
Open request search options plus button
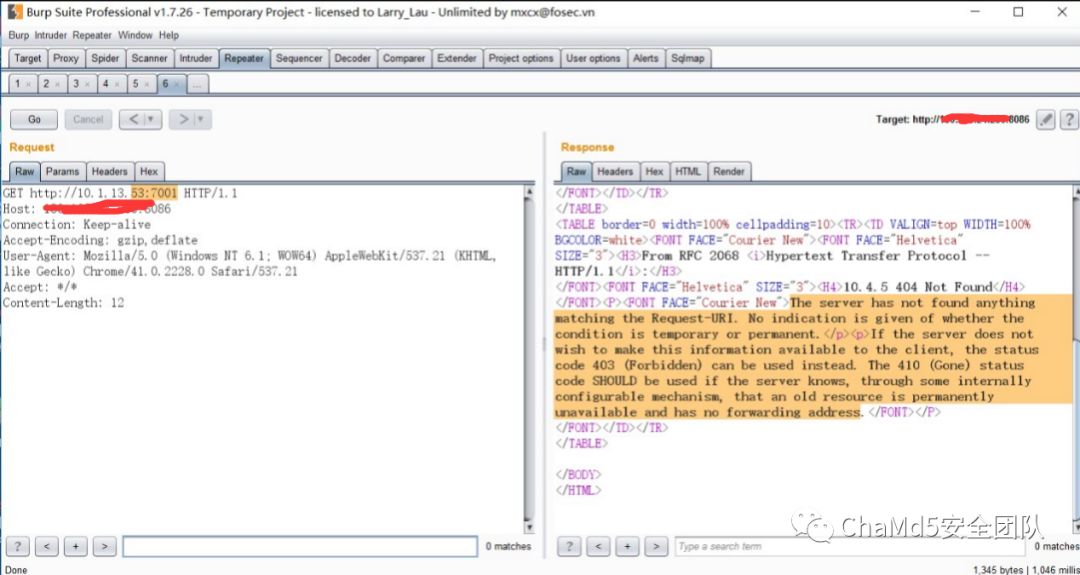pos(75,546)
